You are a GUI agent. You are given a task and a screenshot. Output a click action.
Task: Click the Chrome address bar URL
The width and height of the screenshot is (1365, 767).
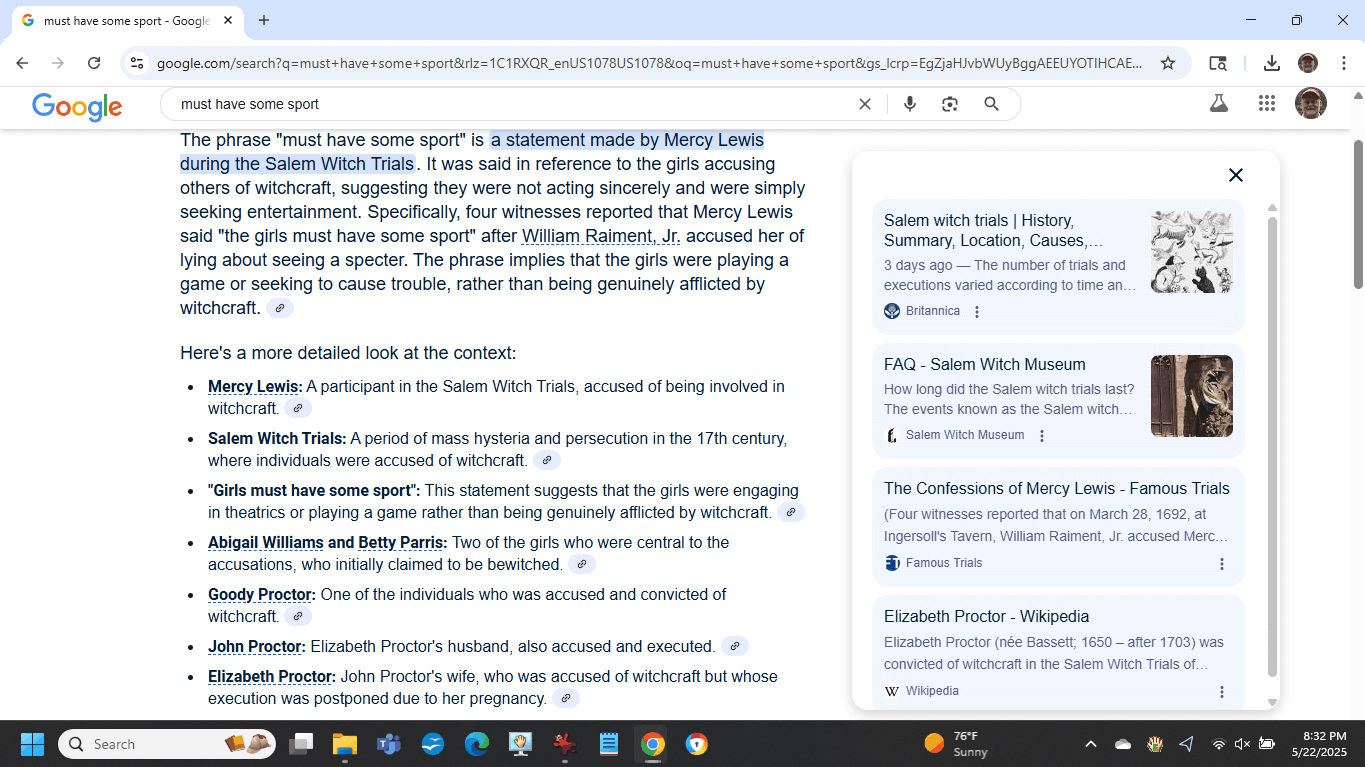tap(650, 63)
